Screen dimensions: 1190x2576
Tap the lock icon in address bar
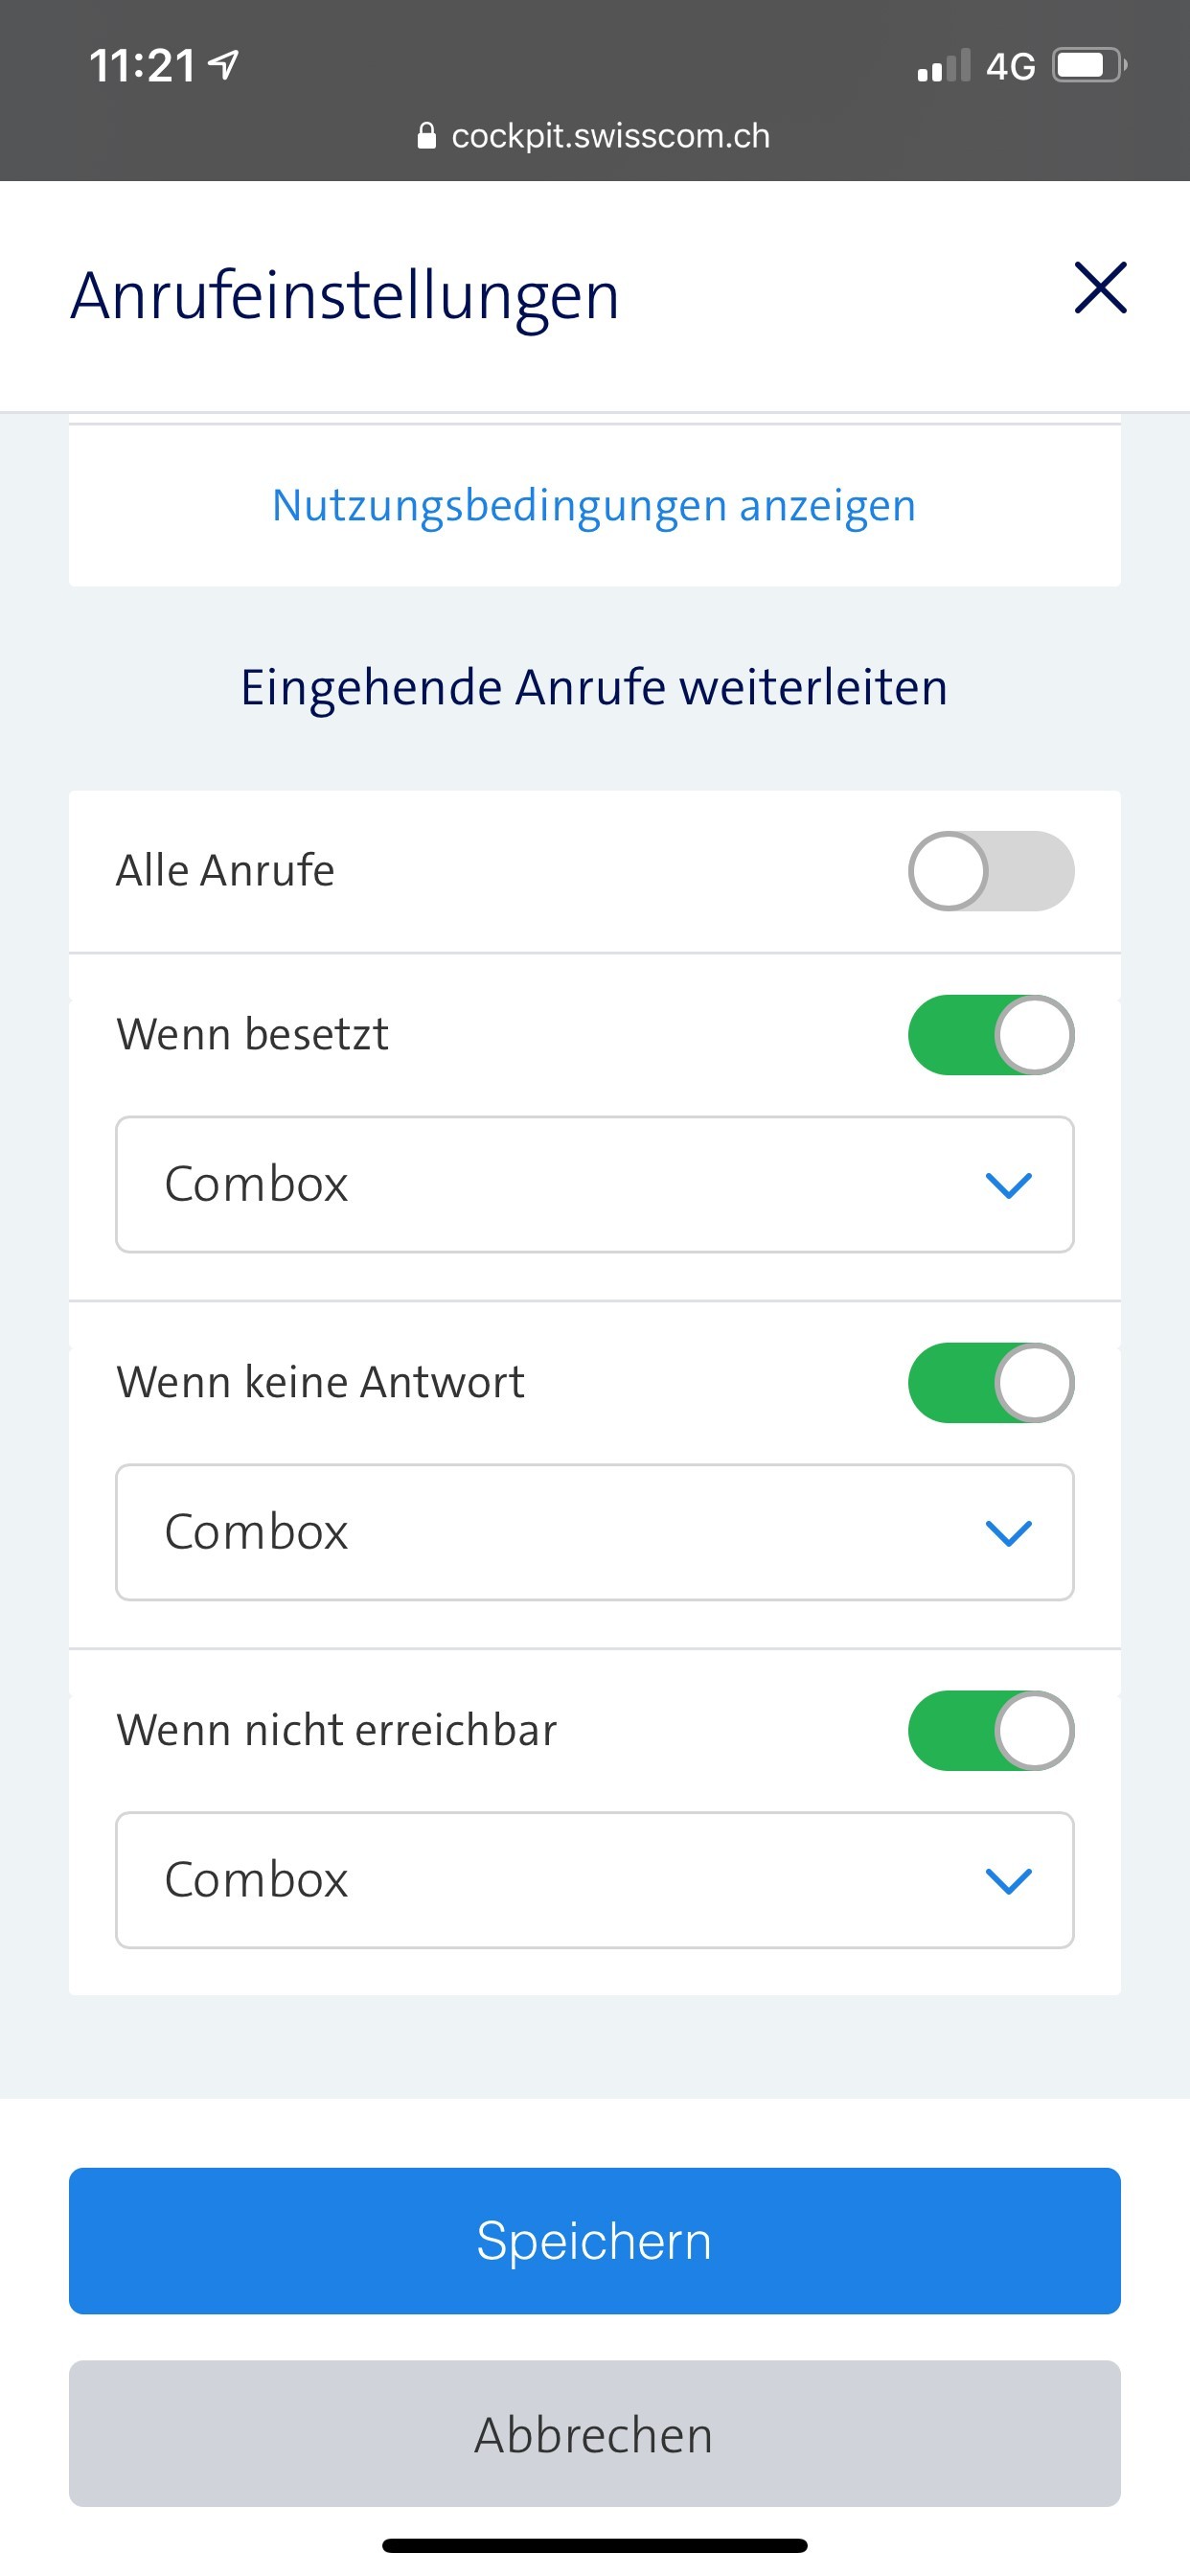[427, 136]
